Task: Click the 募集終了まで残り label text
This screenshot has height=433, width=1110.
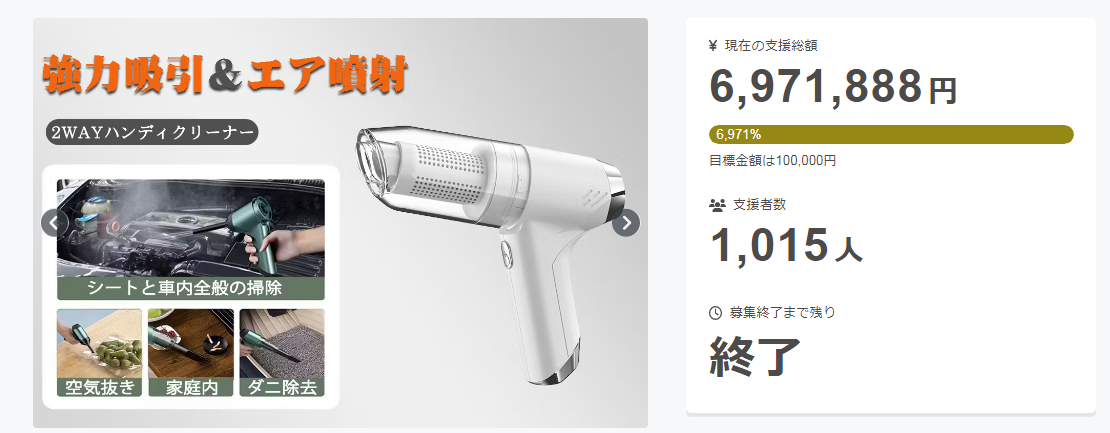Action: coord(783,312)
